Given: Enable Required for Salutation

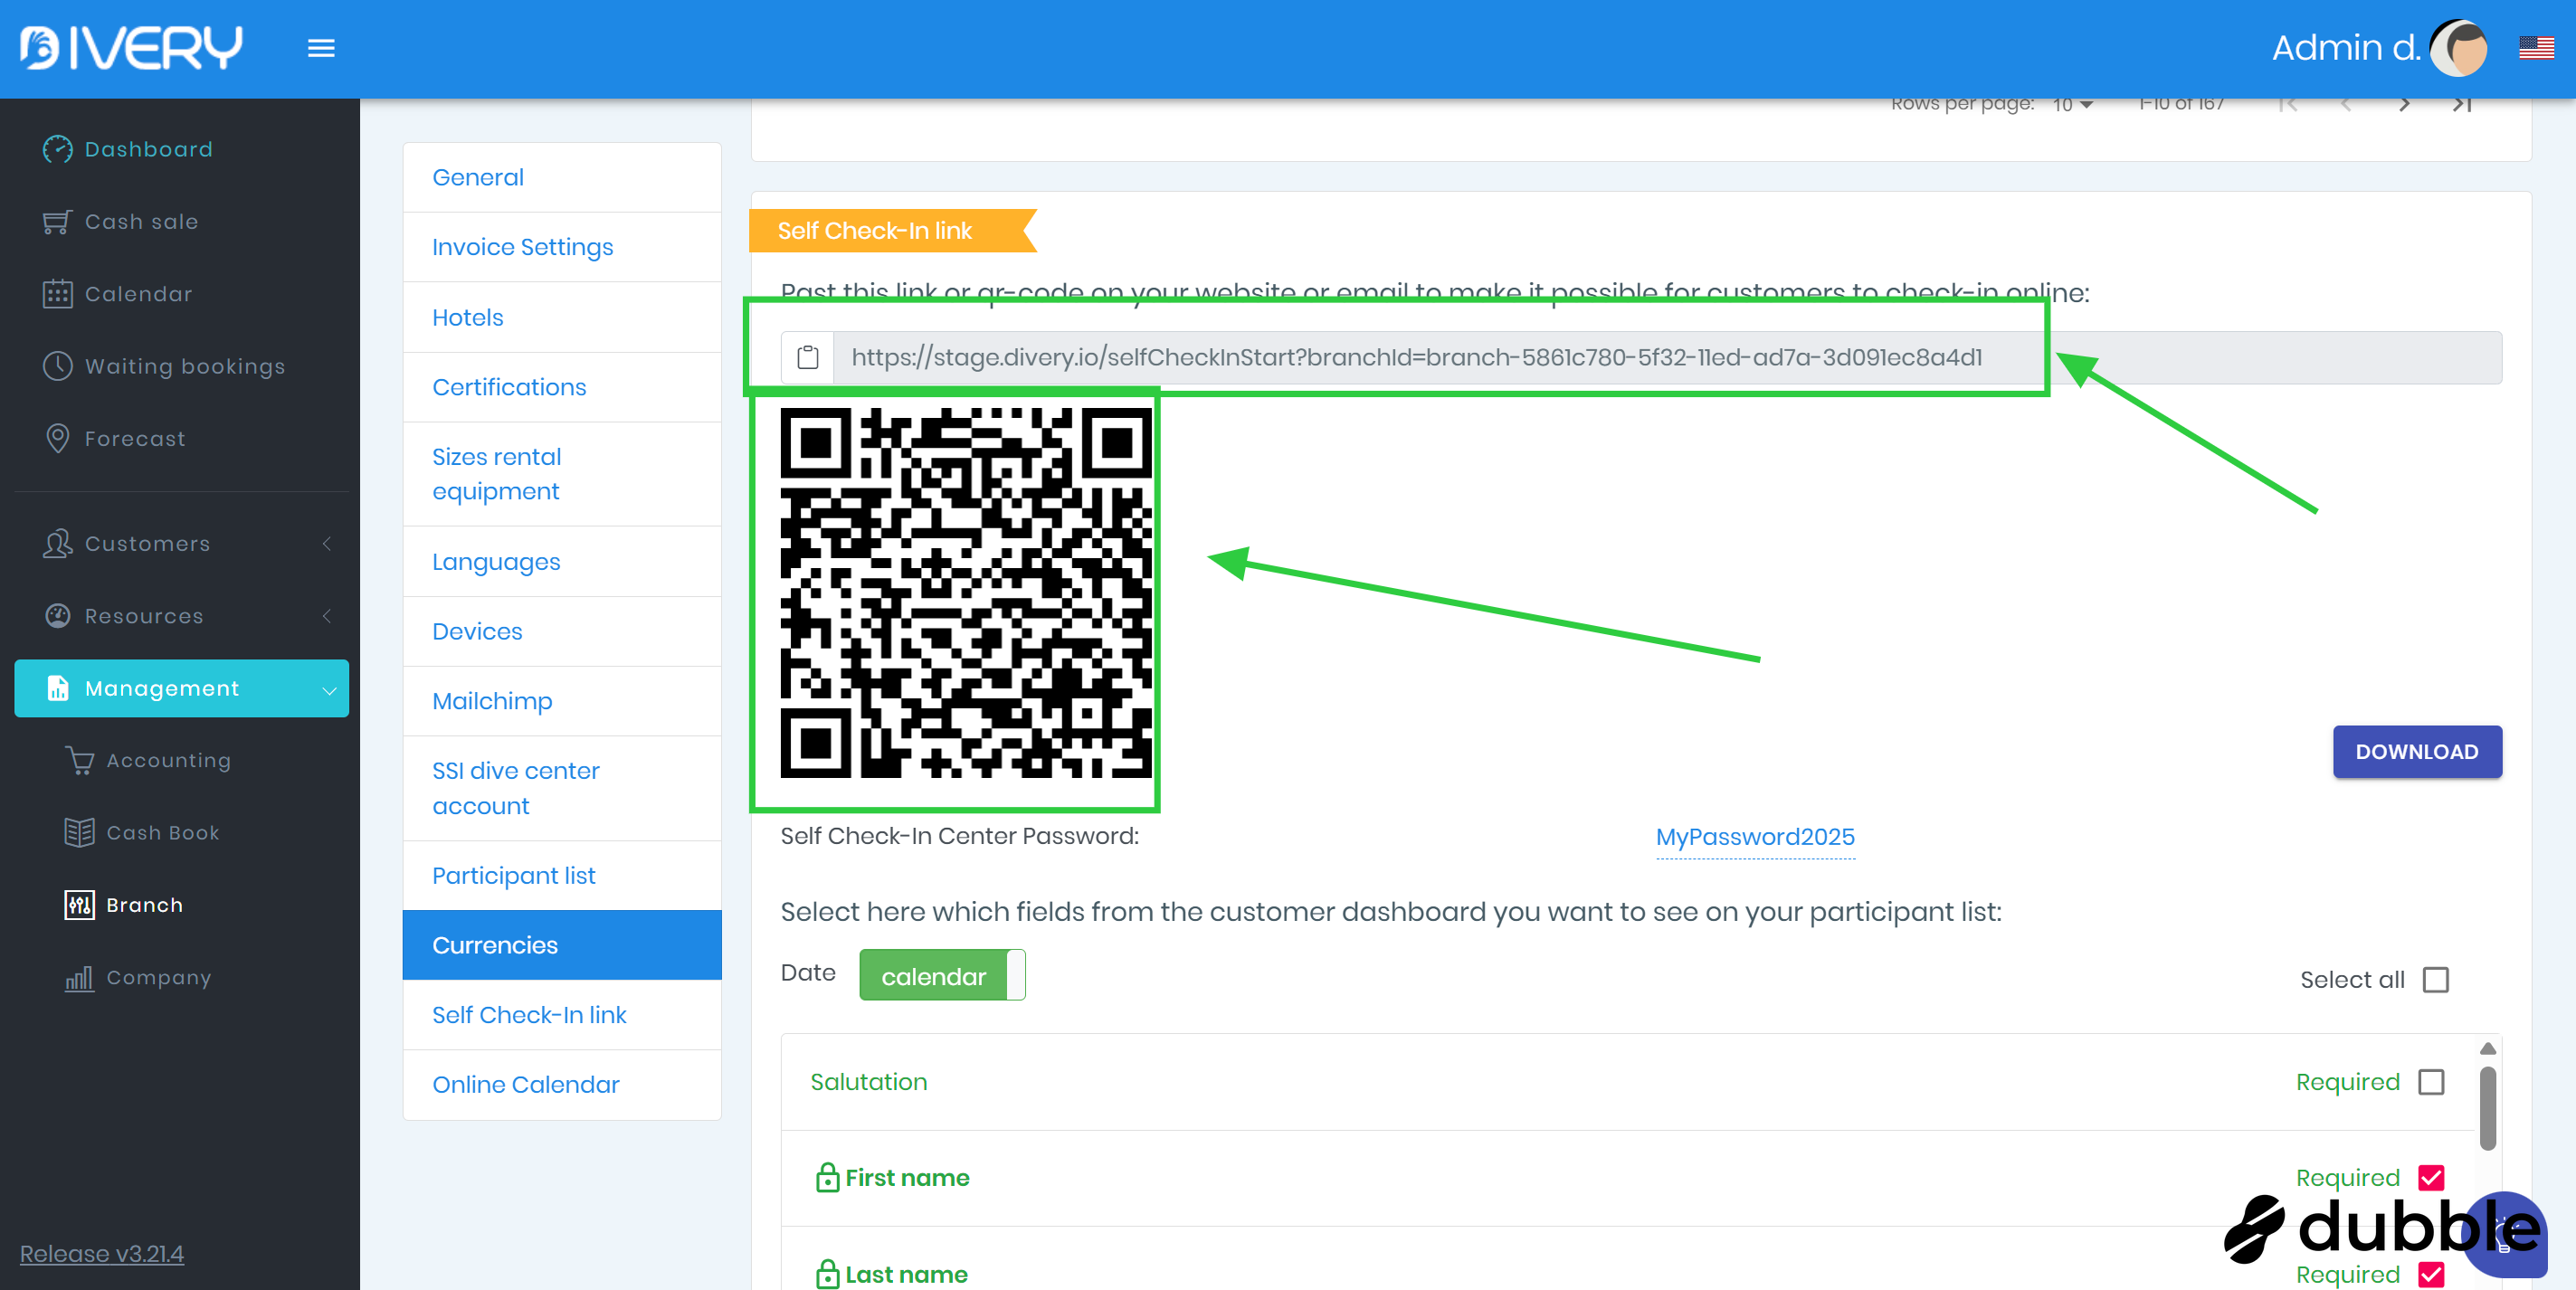Looking at the screenshot, I should coord(2430,1082).
